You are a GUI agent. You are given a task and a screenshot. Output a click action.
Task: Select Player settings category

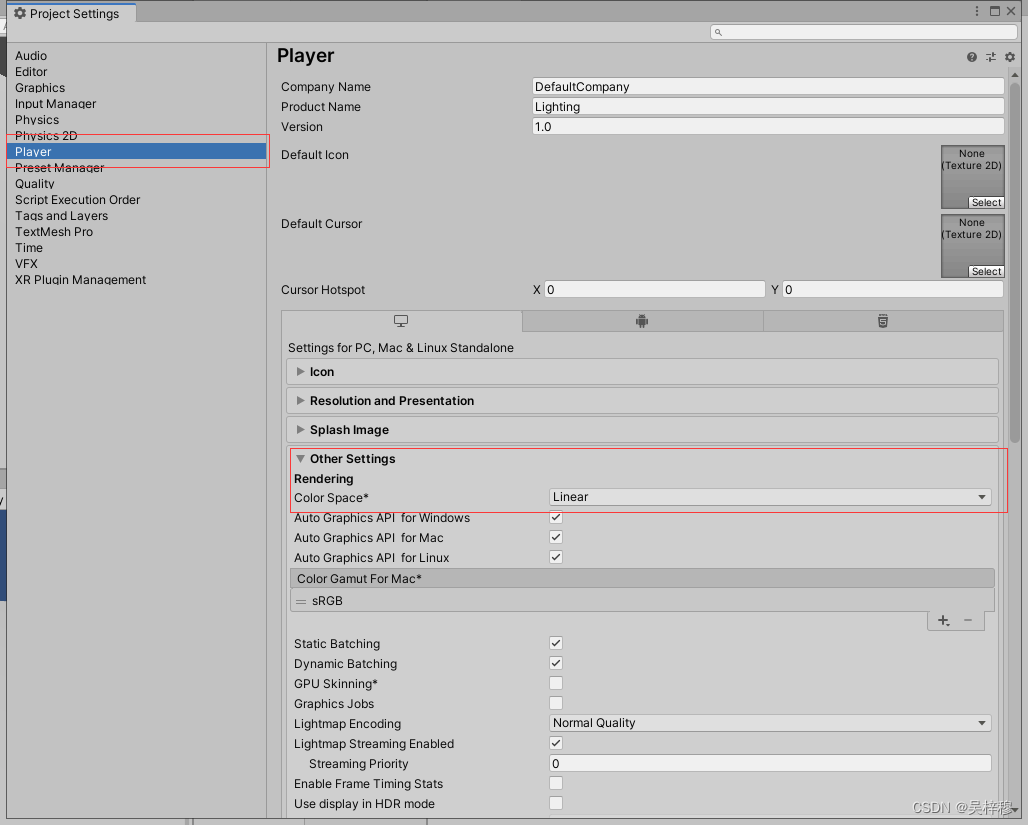tap(136, 151)
